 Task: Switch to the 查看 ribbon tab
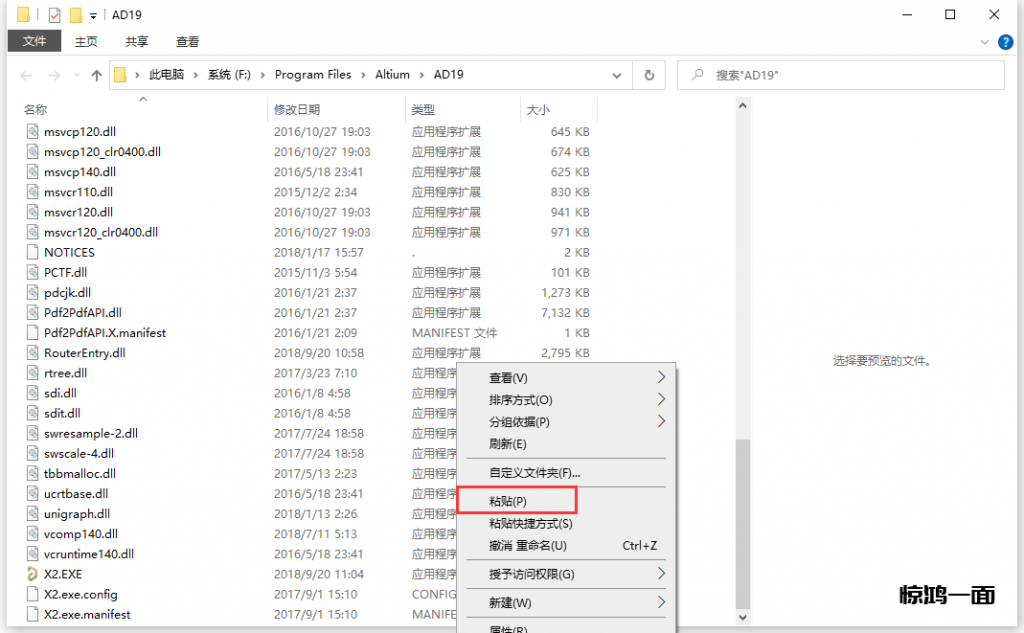(187, 42)
